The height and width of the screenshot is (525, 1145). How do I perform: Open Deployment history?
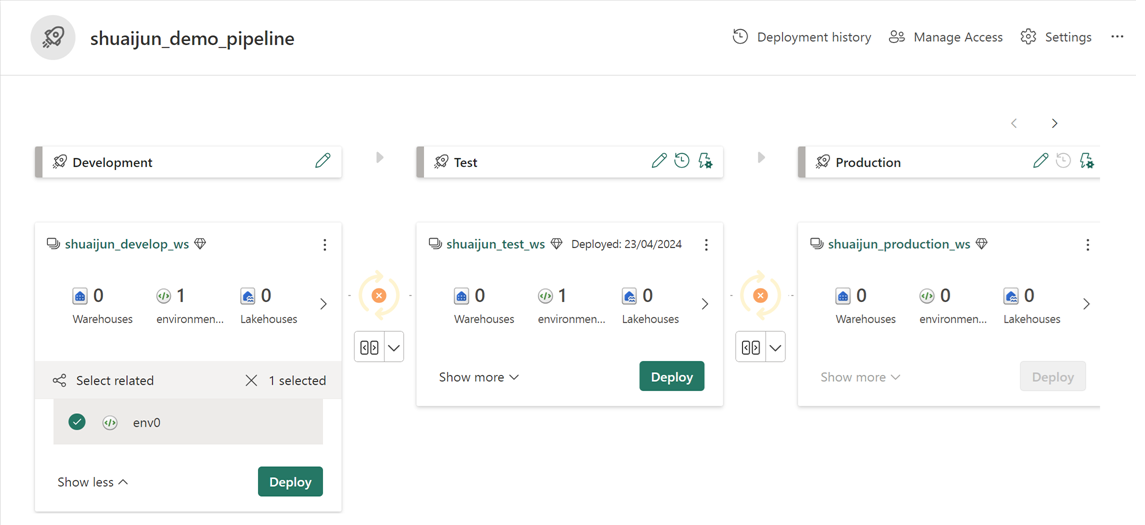[x=802, y=37]
